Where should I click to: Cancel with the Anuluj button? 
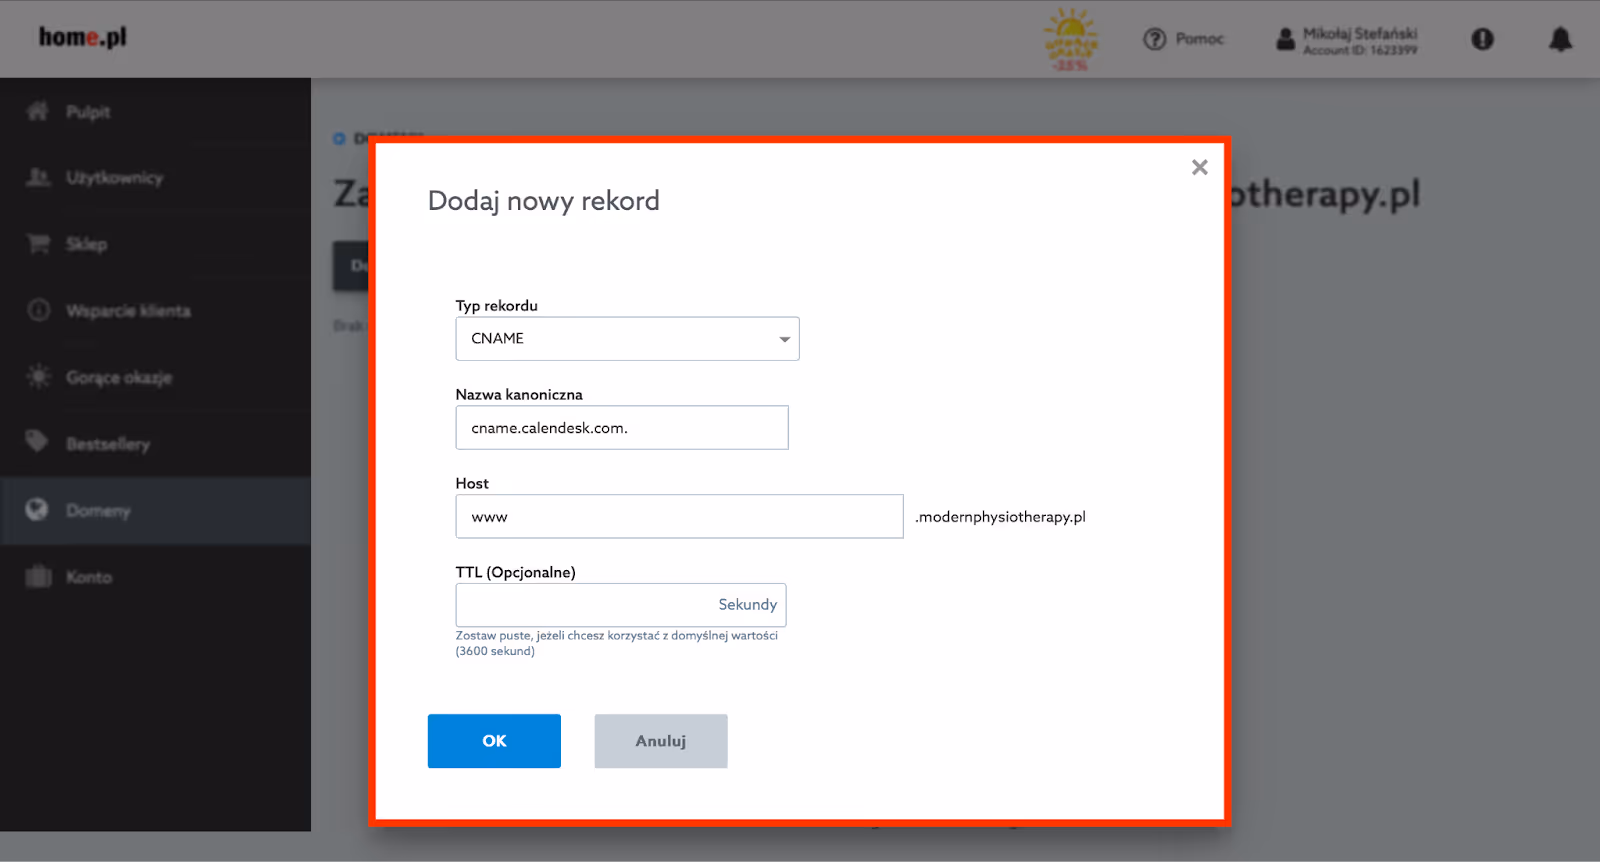point(661,741)
